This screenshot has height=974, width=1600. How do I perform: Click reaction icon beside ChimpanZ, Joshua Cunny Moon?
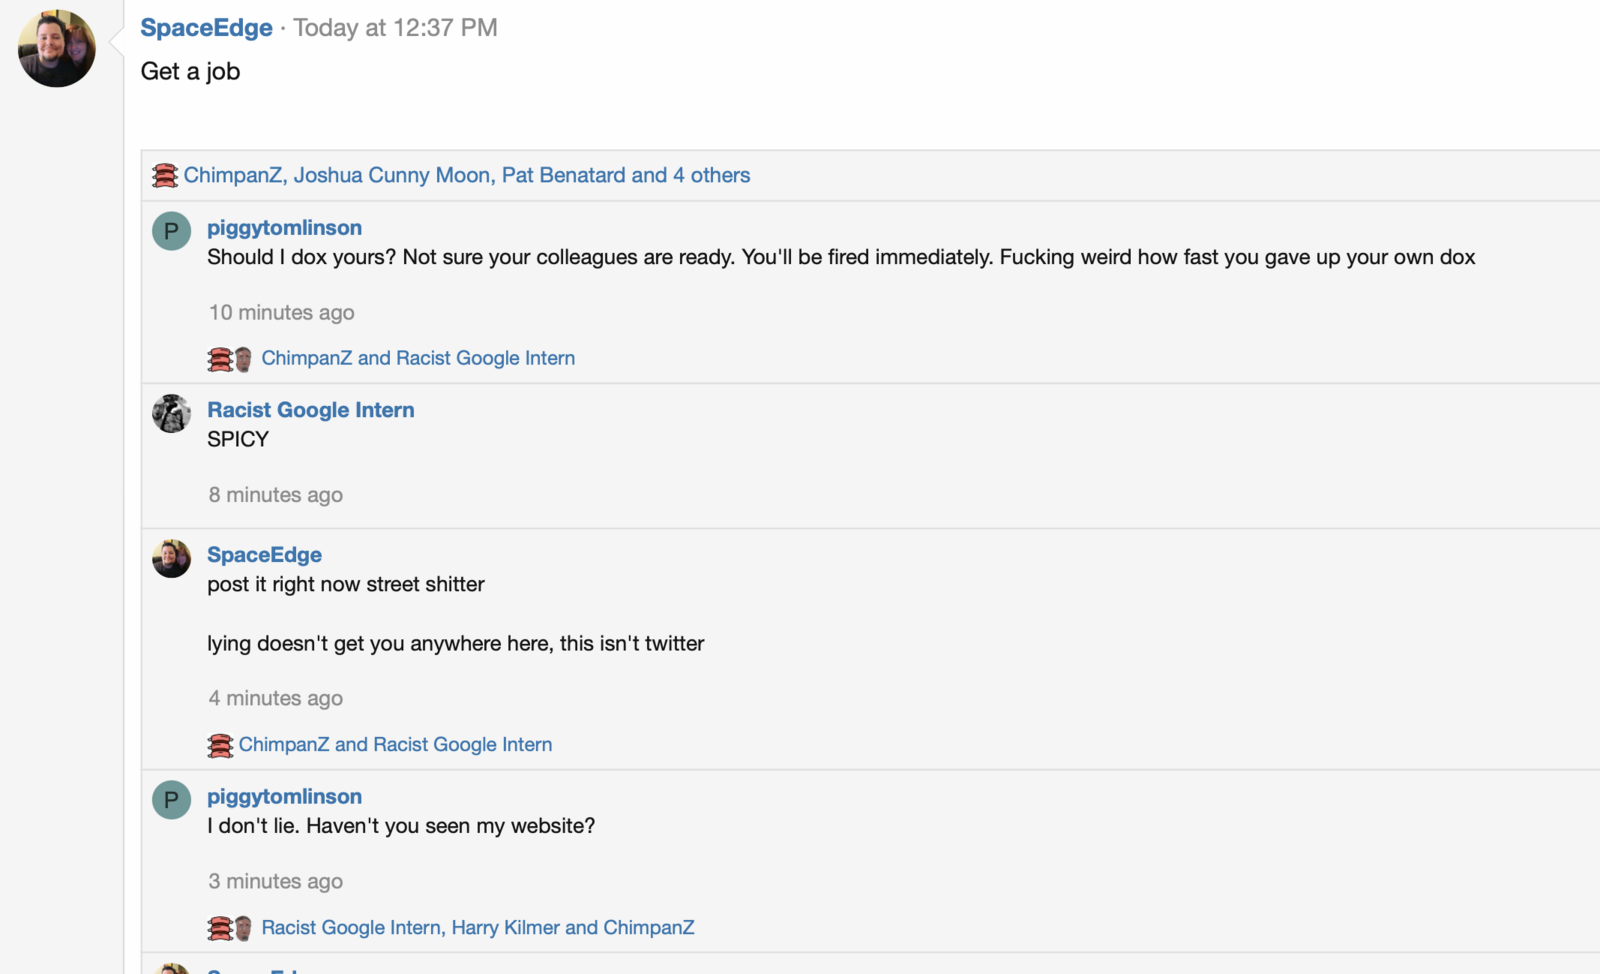[165, 176]
